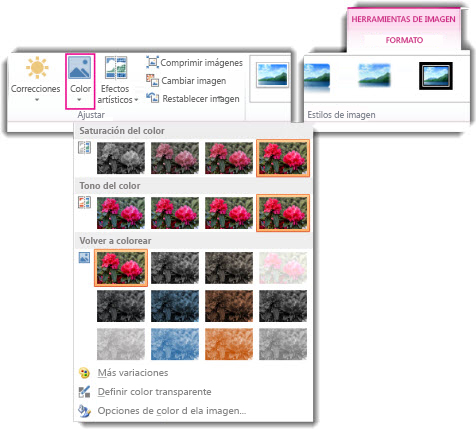Click the Volver a colorear row icon
Viewport: 476px width, 429px height.
[84, 258]
